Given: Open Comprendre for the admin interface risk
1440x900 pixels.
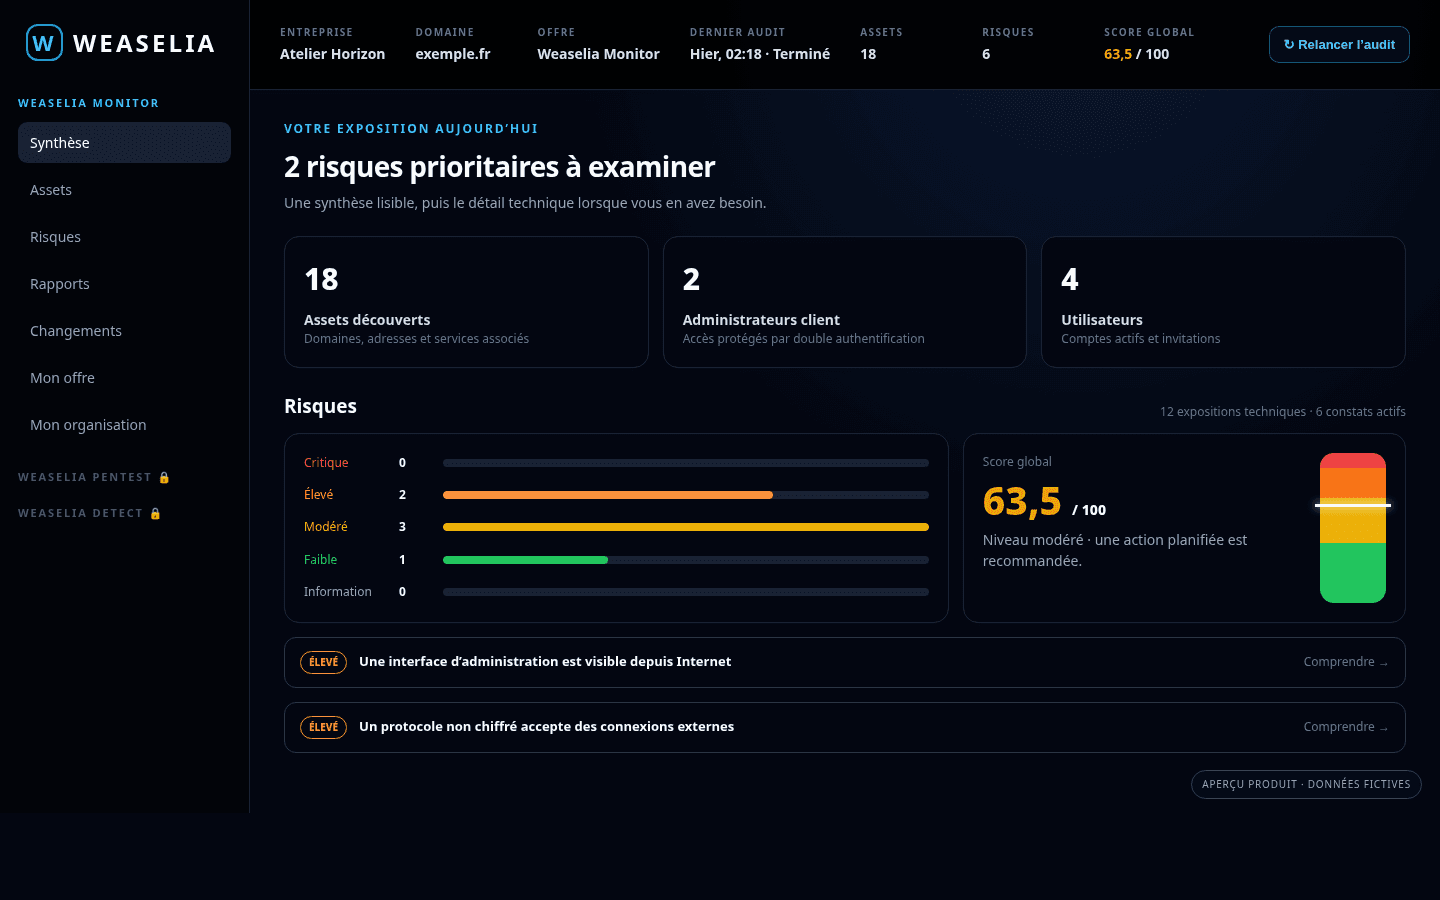Looking at the screenshot, I should pyautogui.click(x=1345, y=662).
